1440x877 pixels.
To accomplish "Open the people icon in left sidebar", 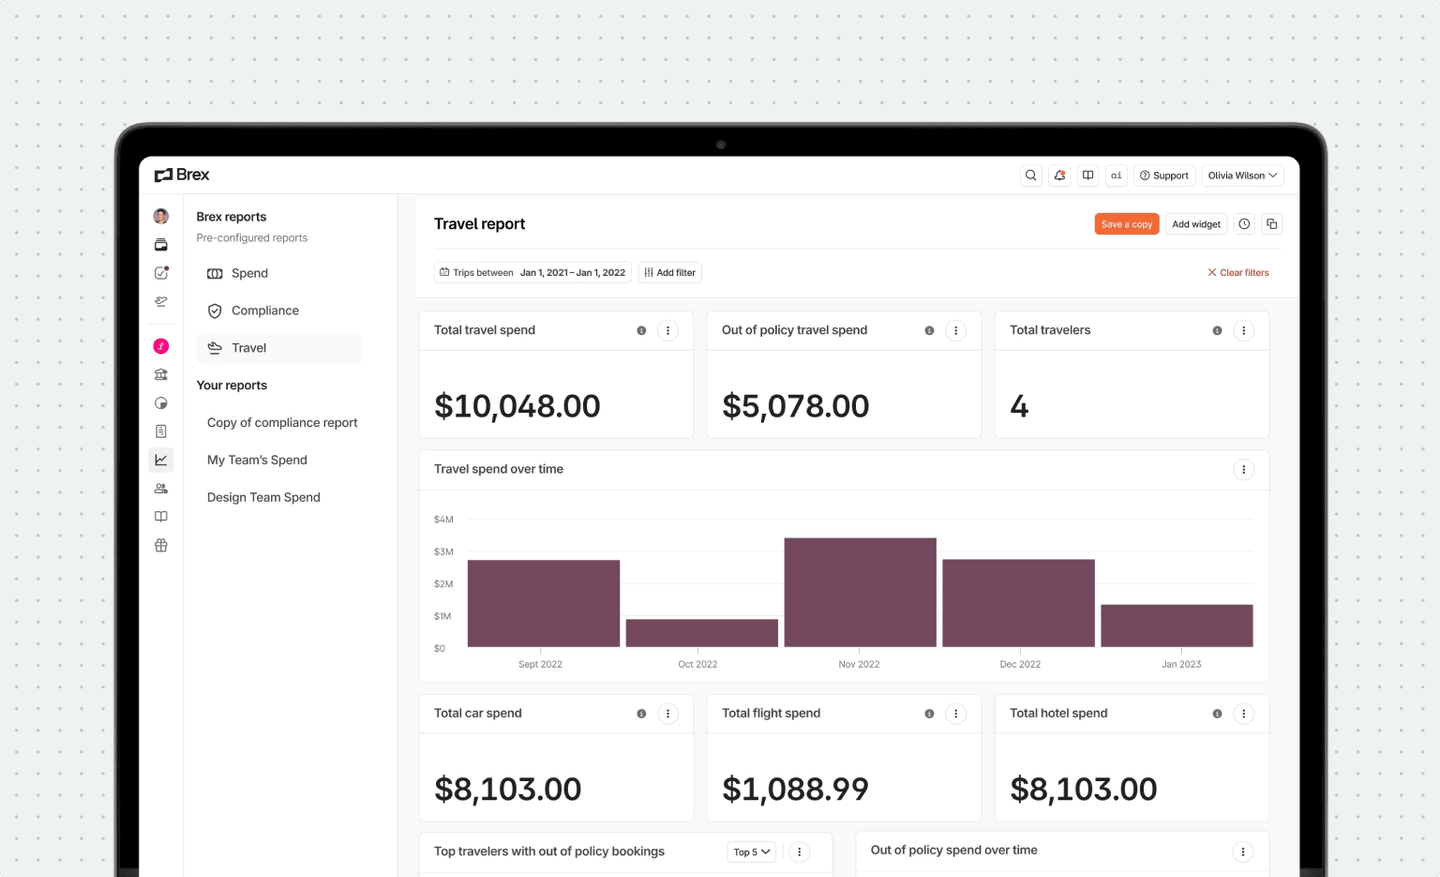I will 161,489.
